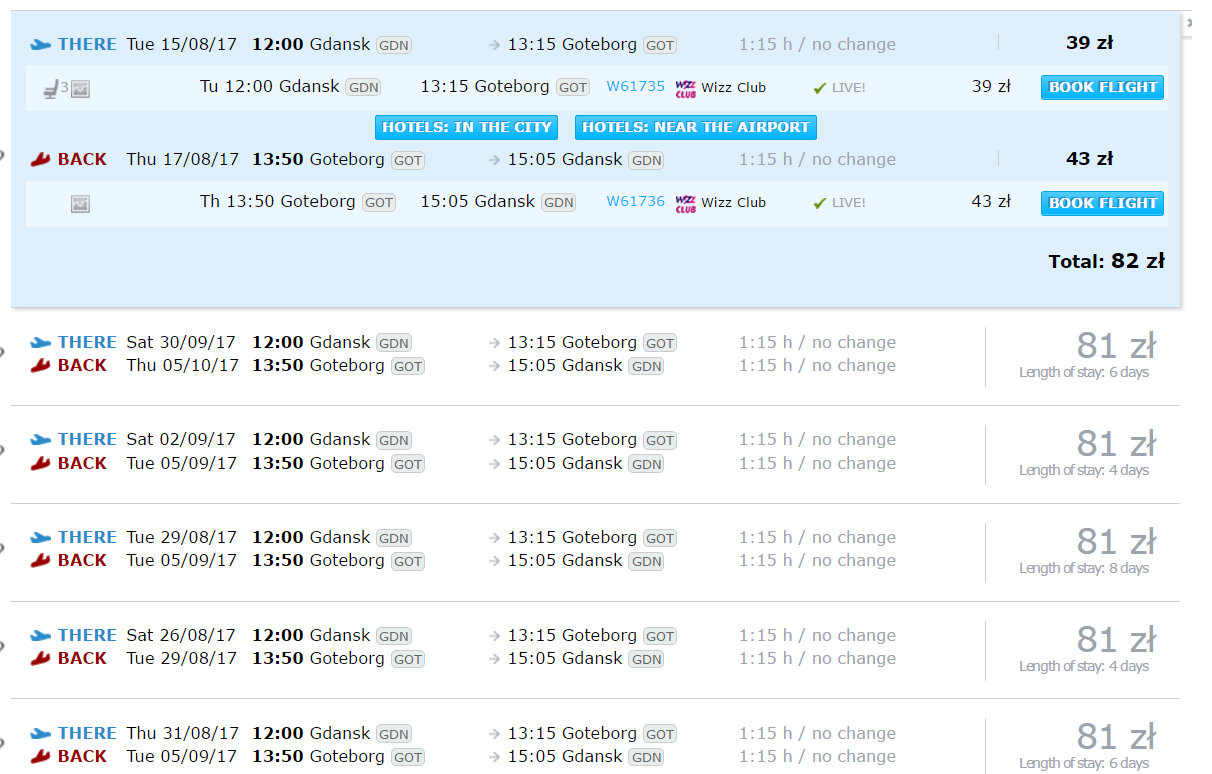Click the Wizz Club logo next to W61736
The width and height of the screenshot is (1212, 774).
click(686, 203)
